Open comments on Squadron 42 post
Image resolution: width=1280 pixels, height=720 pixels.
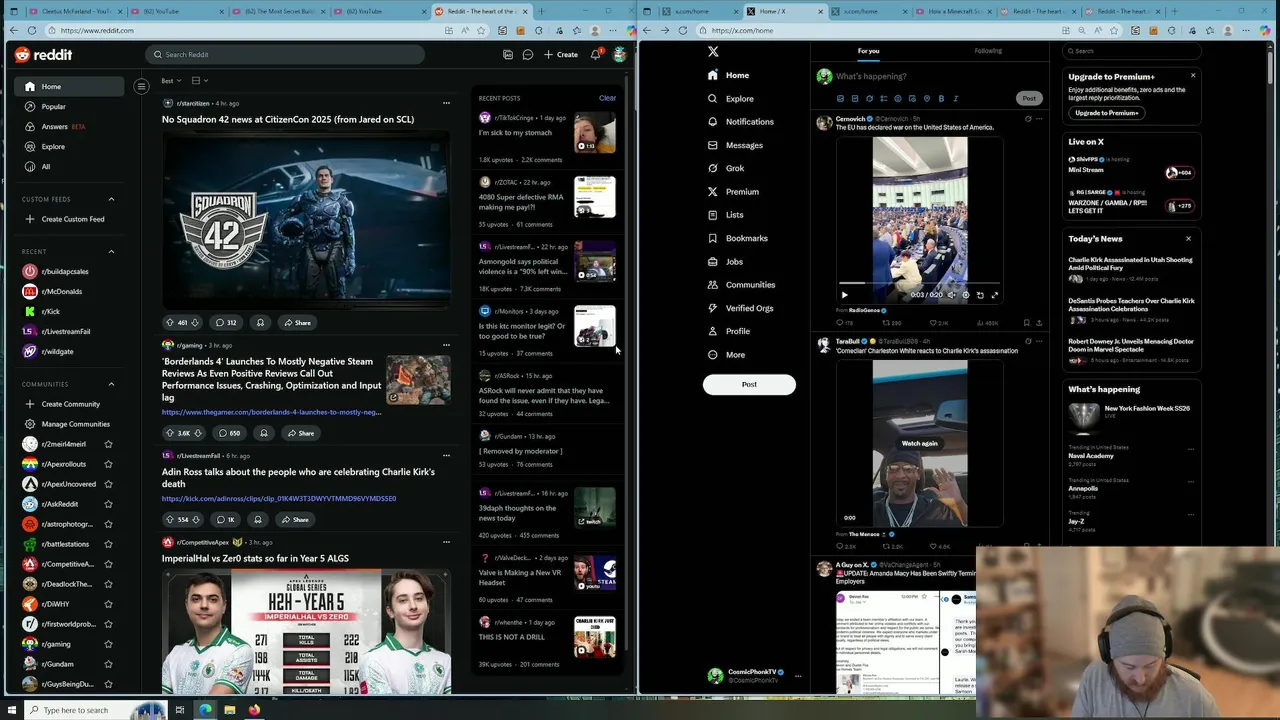pyautogui.click(x=226, y=322)
